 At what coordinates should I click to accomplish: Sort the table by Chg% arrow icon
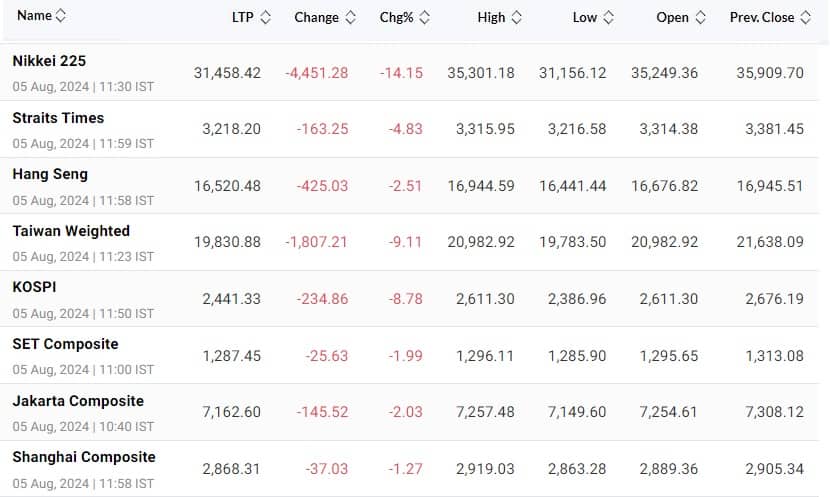click(425, 17)
